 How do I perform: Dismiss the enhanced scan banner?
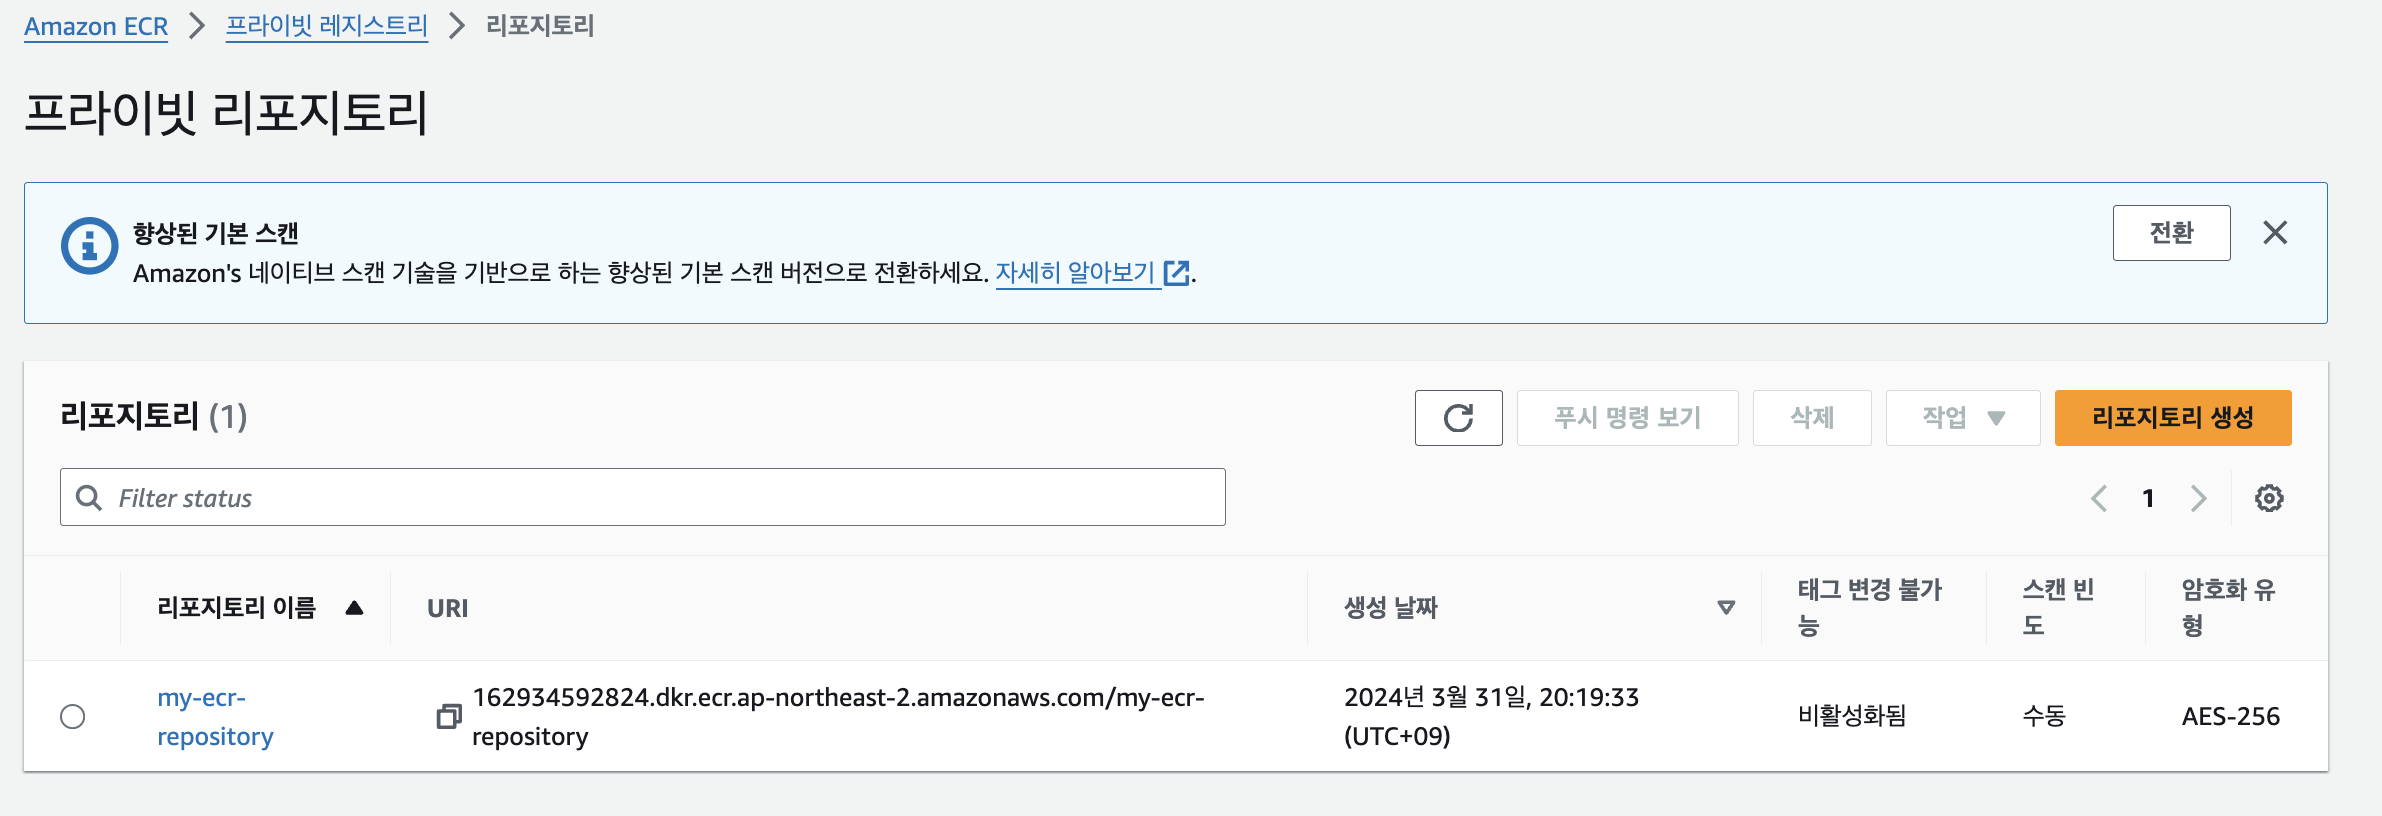click(x=2275, y=233)
